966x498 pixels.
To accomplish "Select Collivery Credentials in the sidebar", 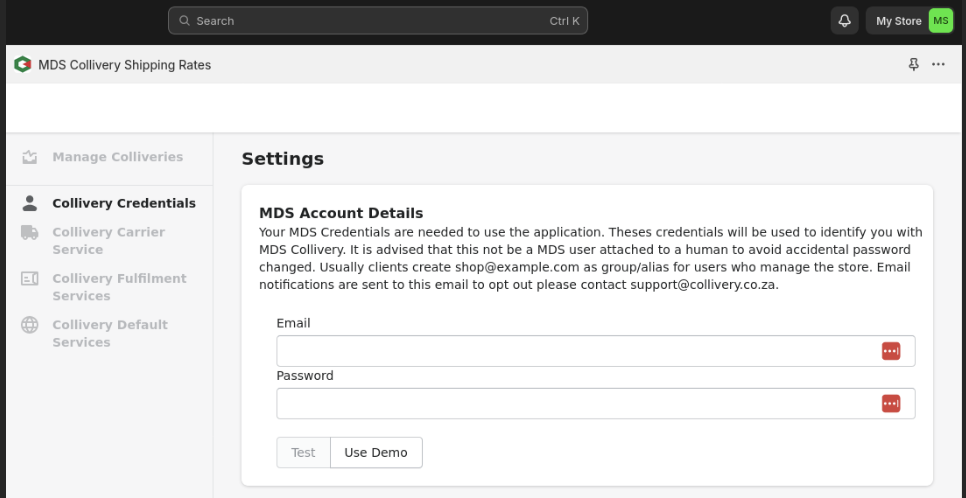I will click(123, 203).
